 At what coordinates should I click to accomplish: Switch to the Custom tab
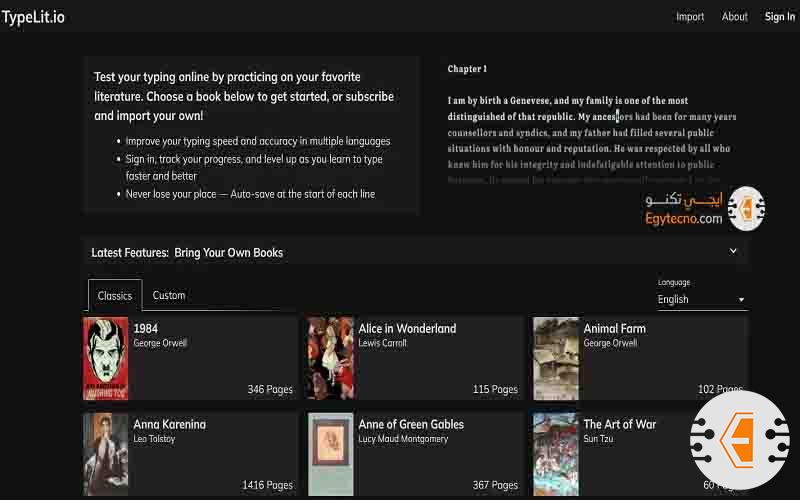169,295
